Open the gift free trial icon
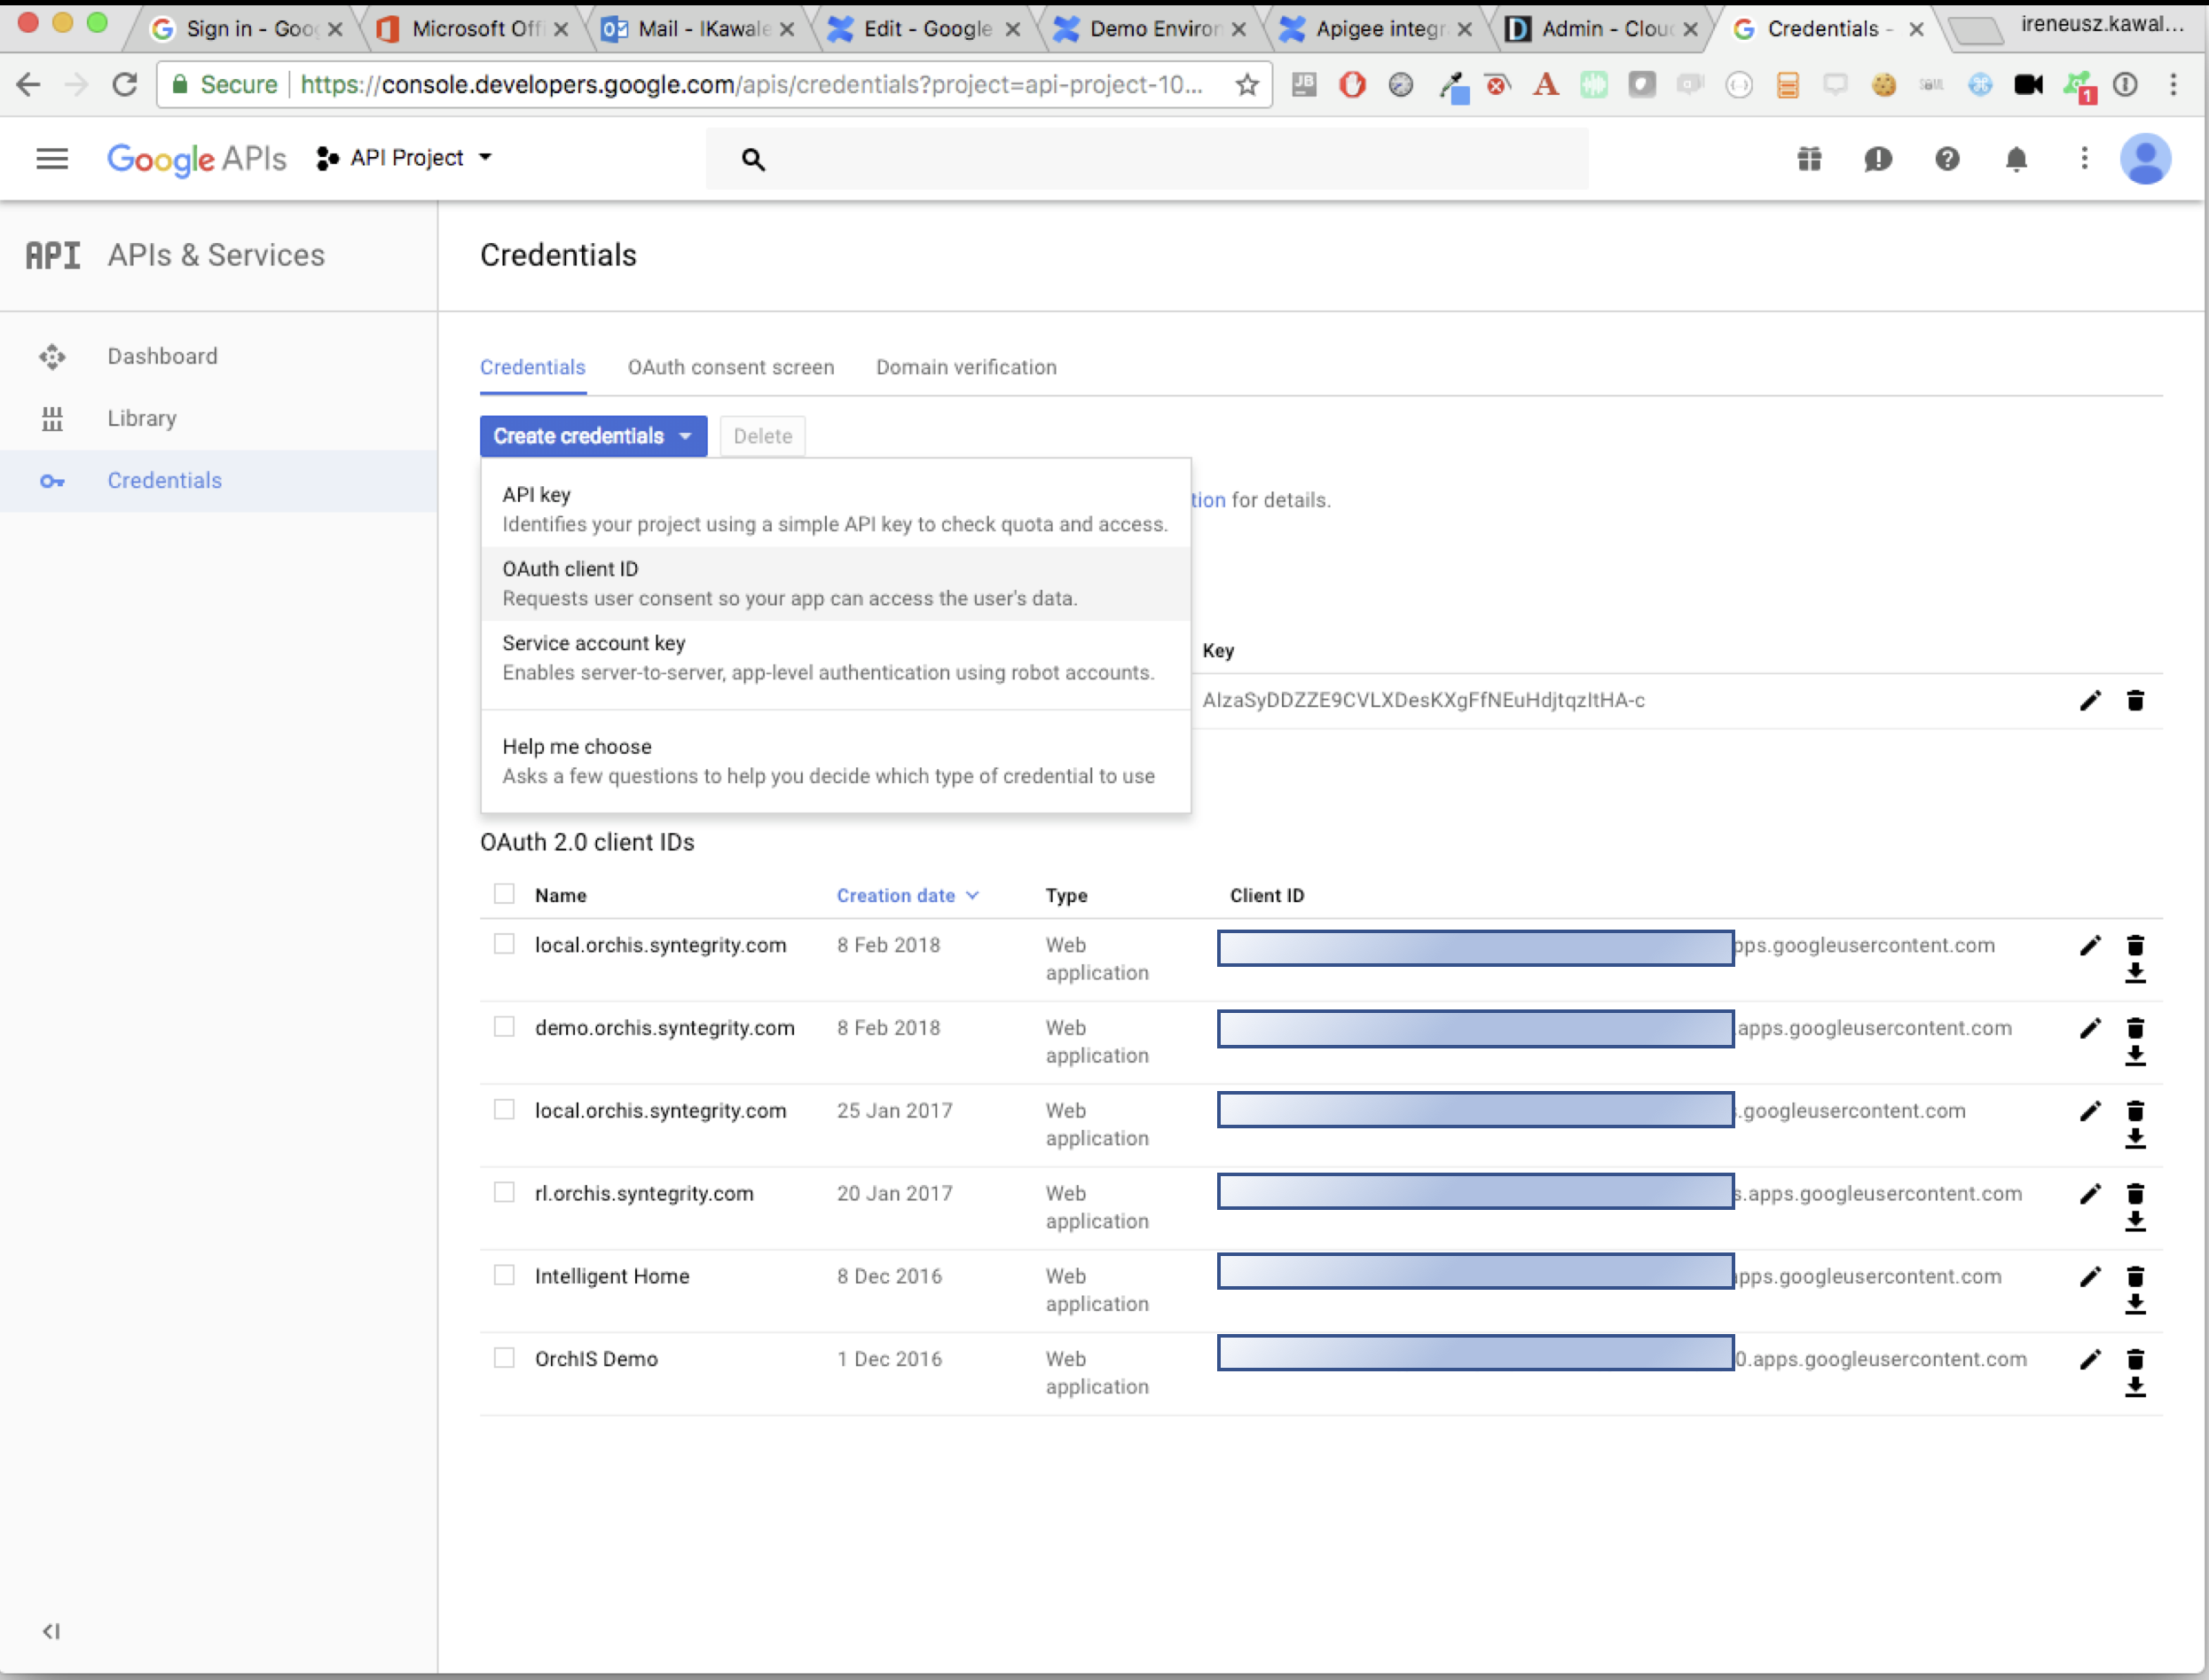Image resolution: width=2209 pixels, height=1680 pixels. (x=1809, y=158)
